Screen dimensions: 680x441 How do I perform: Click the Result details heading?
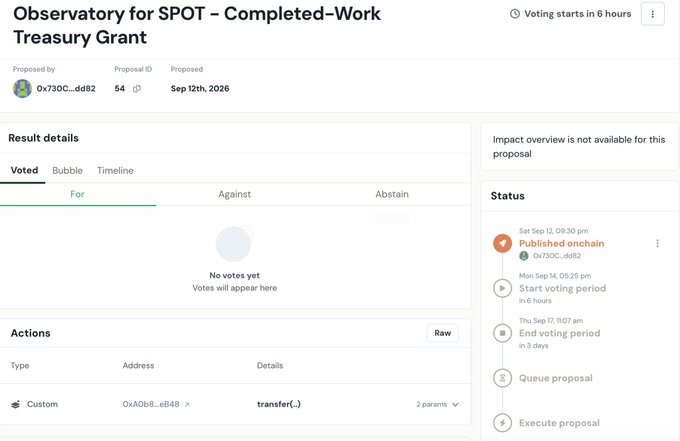tap(43, 138)
